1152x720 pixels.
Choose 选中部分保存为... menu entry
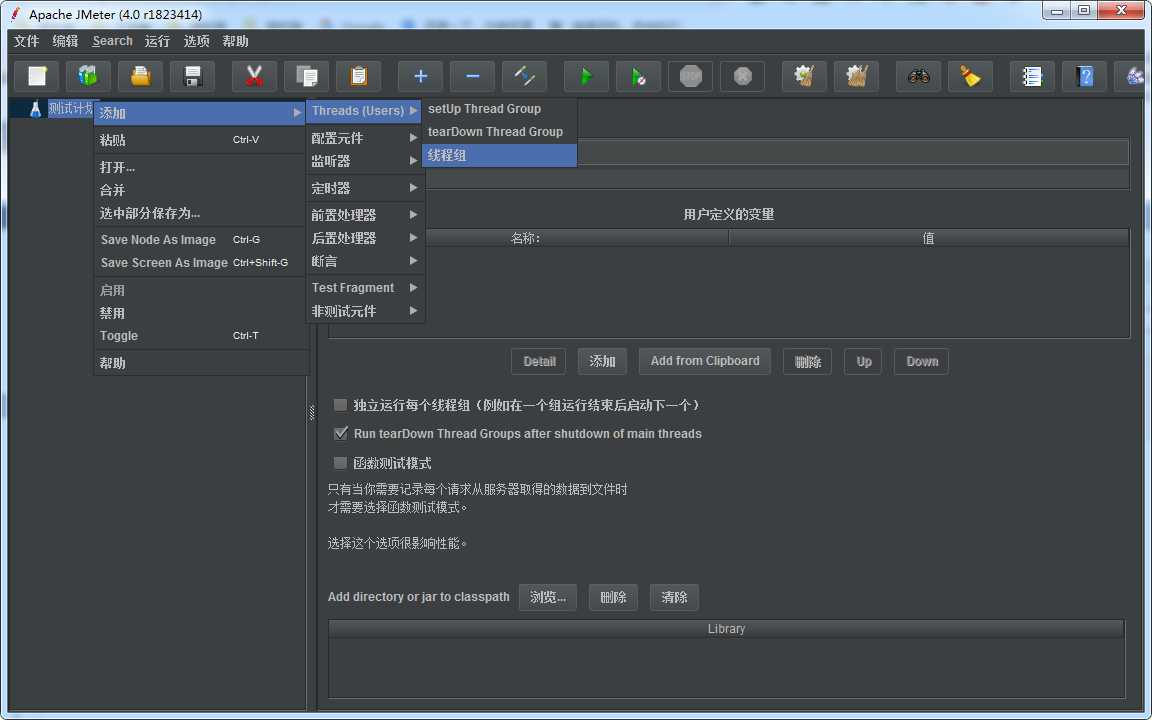[200, 213]
